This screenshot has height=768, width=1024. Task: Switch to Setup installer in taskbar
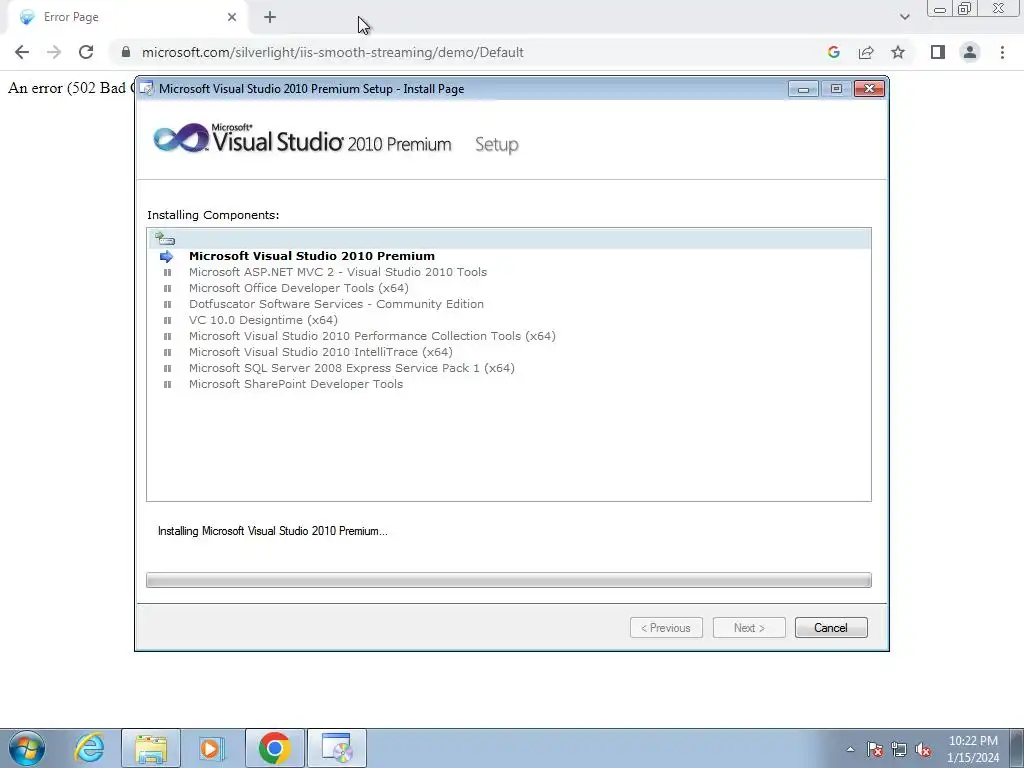point(336,748)
